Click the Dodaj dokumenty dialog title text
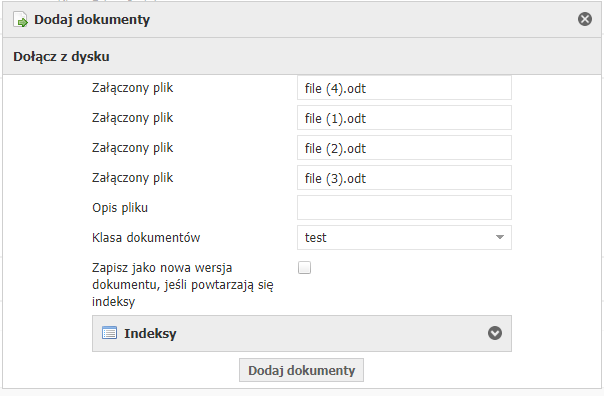The image size is (604, 396). point(92,19)
